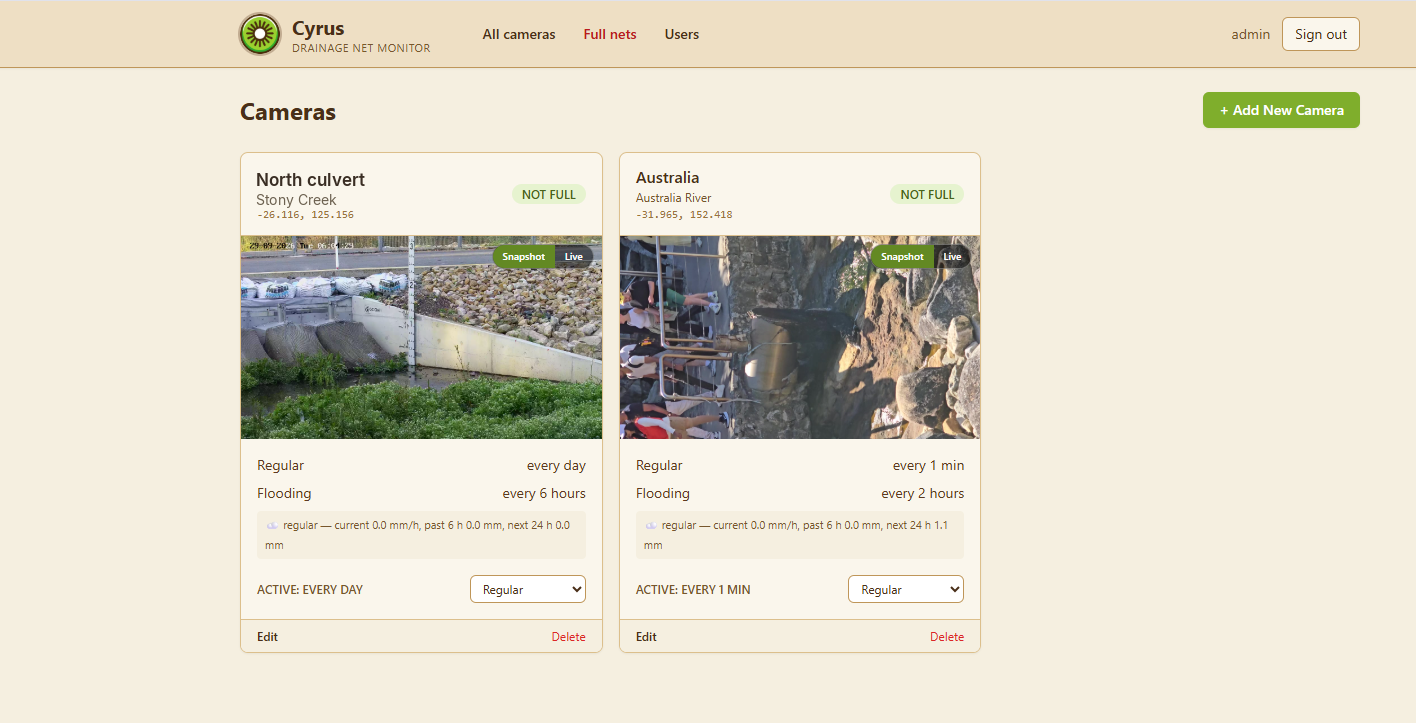This screenshot has width=1416, height=723.
Task: Click the 'every 6 hours' flooding interval value
Action: tap(544, 493)
